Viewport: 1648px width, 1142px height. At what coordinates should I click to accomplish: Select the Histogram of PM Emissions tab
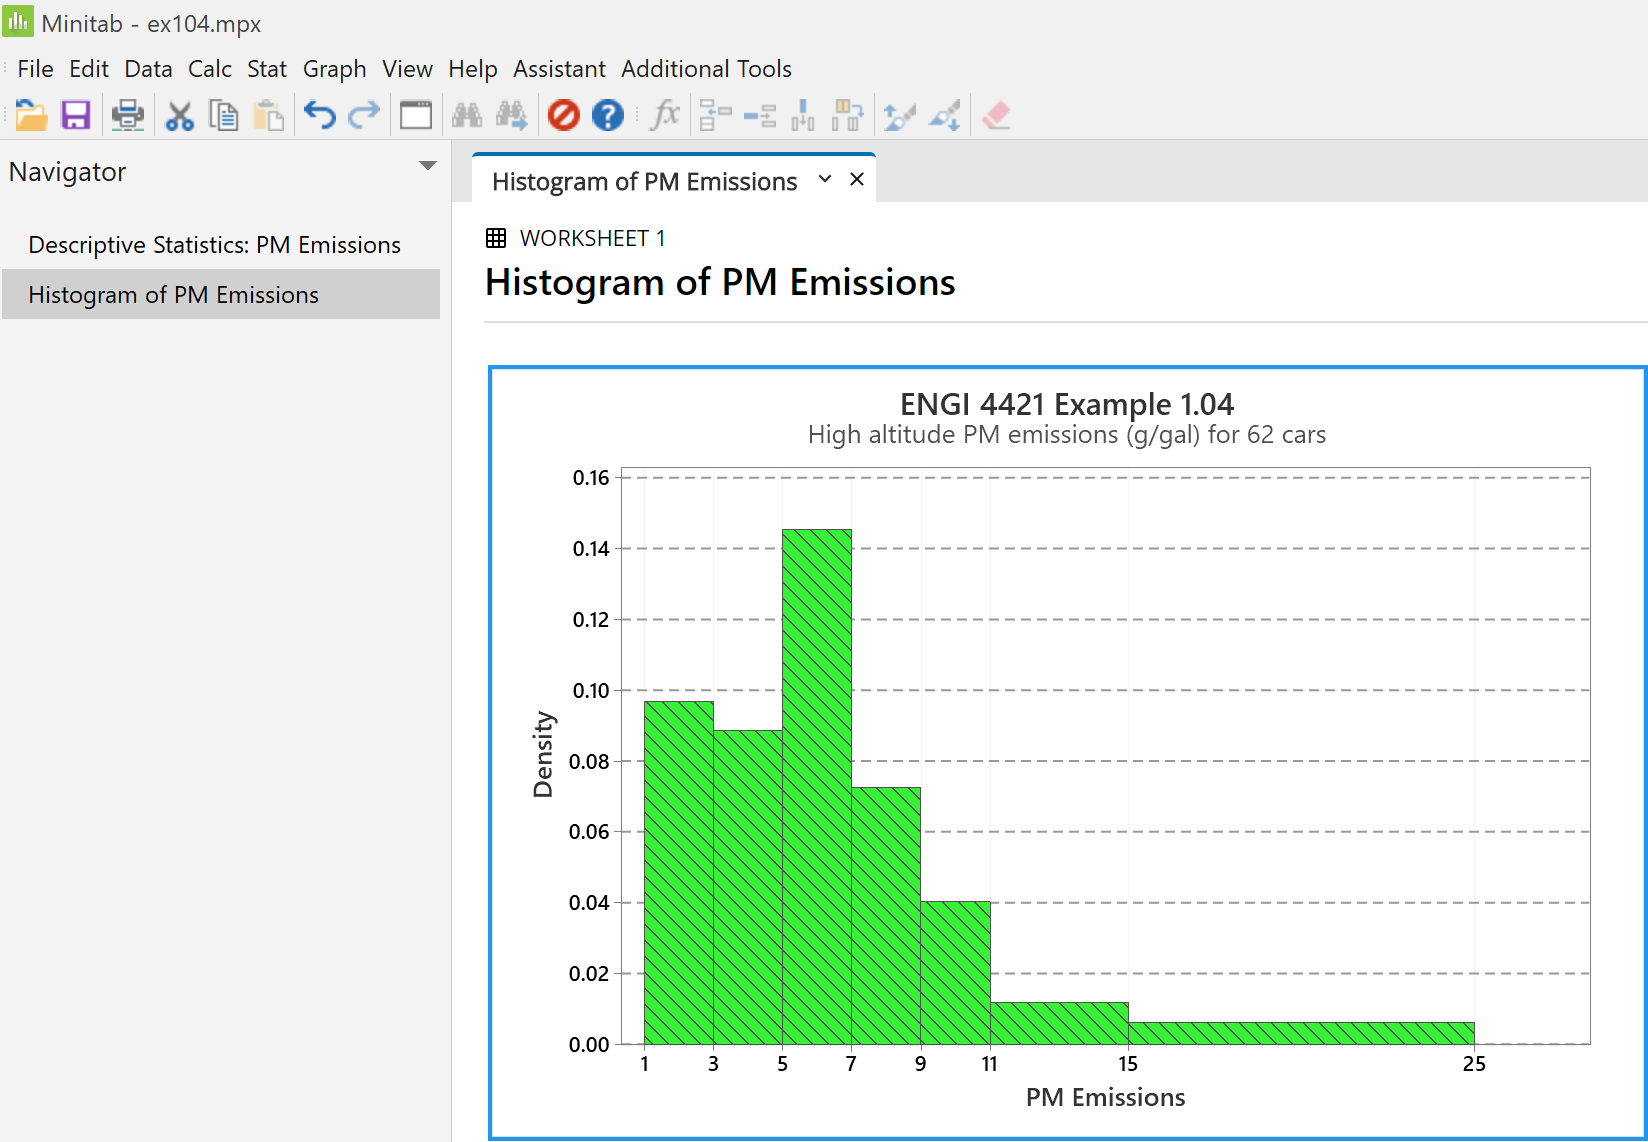pos(645,181)
